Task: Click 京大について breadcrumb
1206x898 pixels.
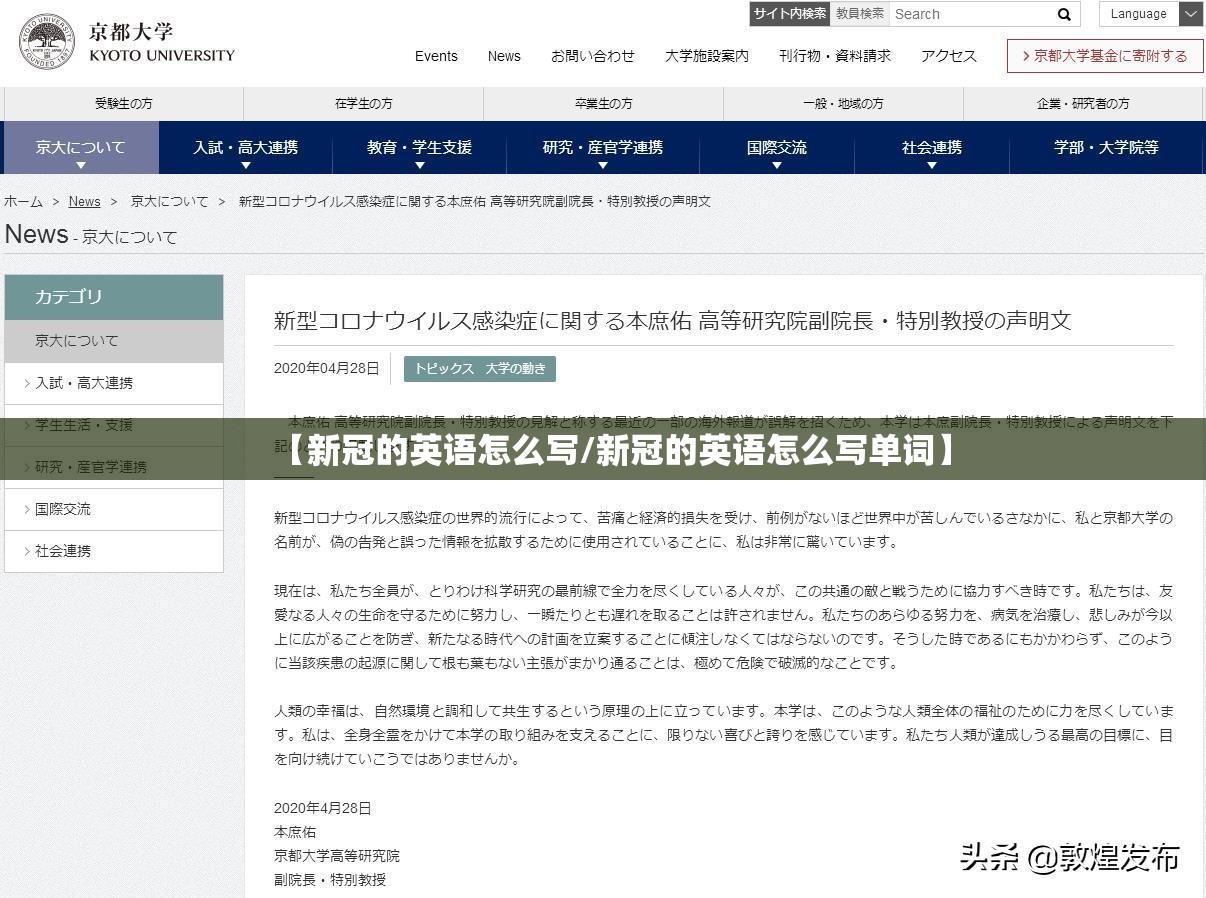Action: 169,201
